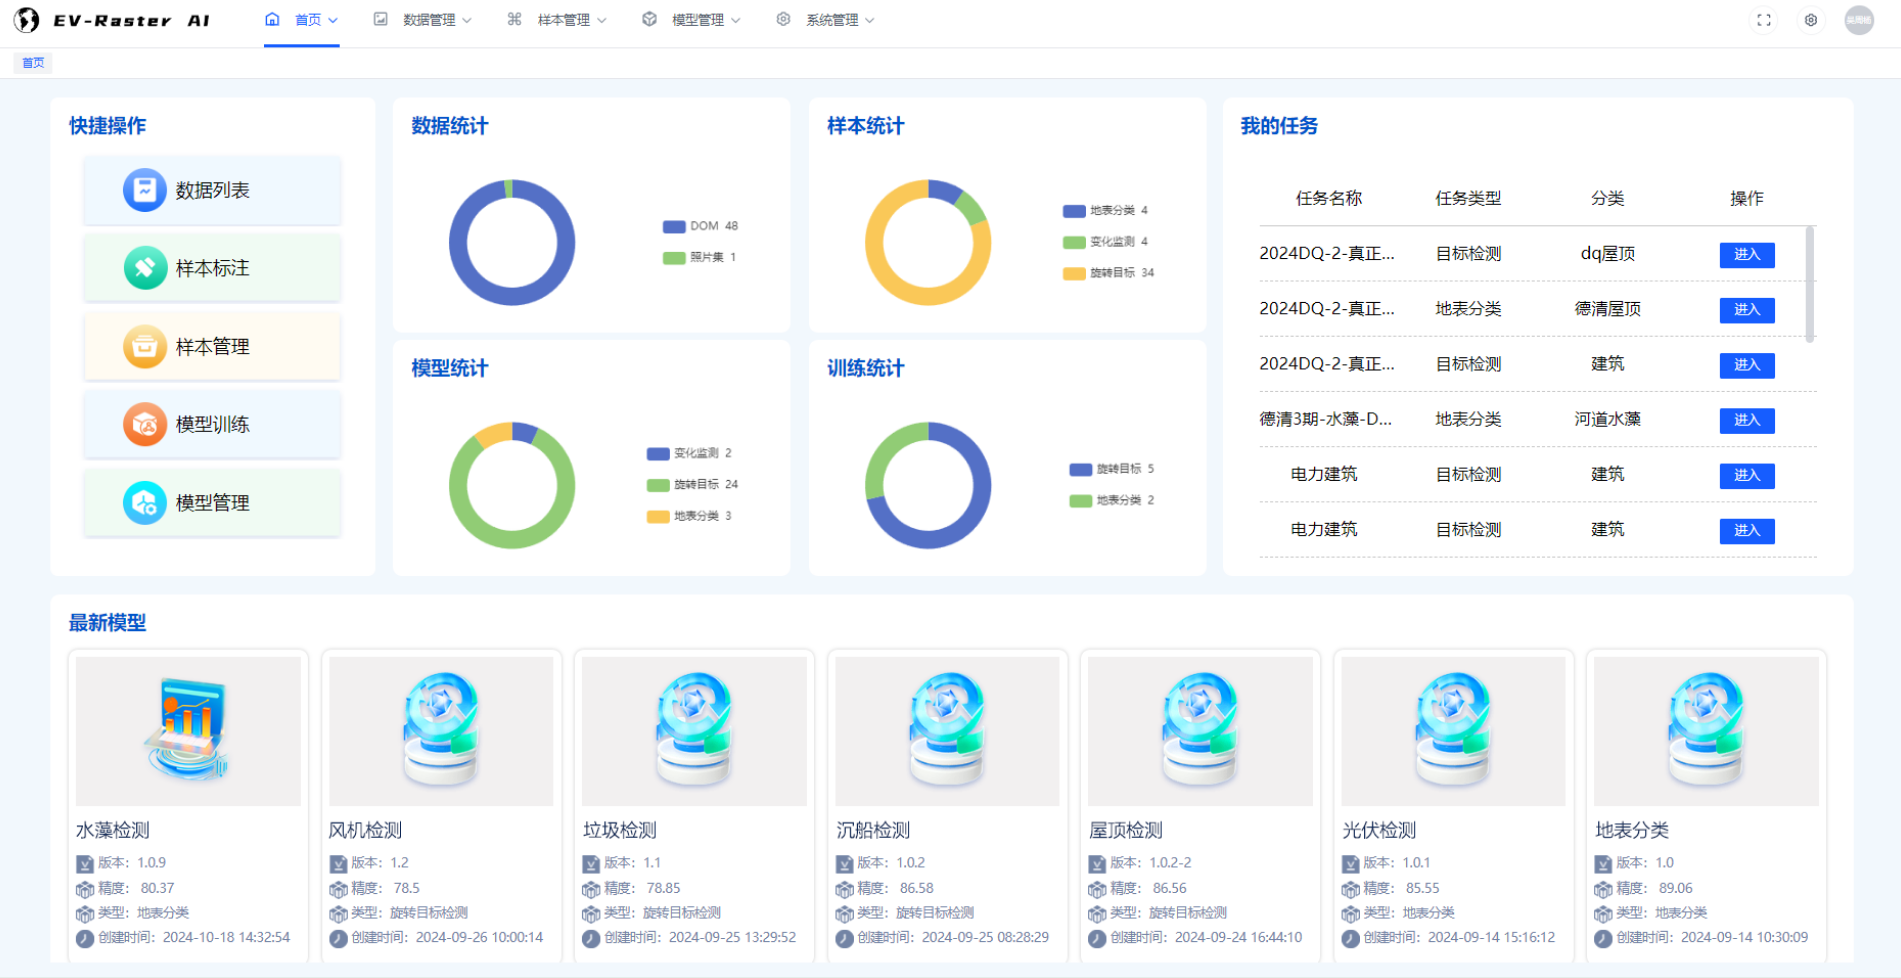Expand the 首页 dropdown chevron

pyautogui.click(x=333, y=20)
